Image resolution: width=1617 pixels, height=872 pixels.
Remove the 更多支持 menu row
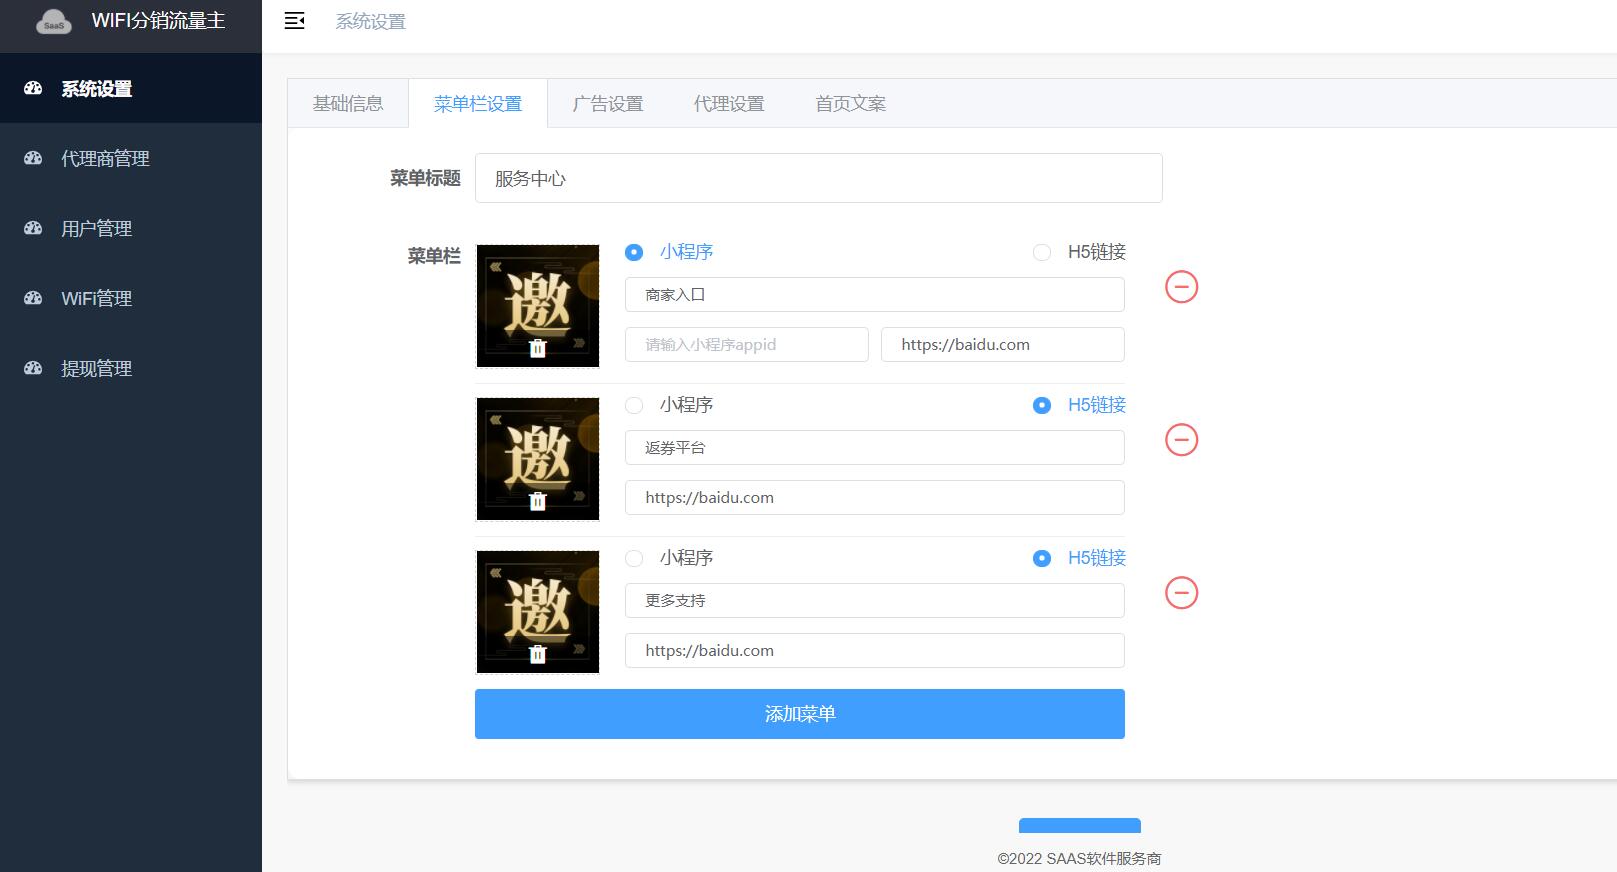coord(1181,593)
